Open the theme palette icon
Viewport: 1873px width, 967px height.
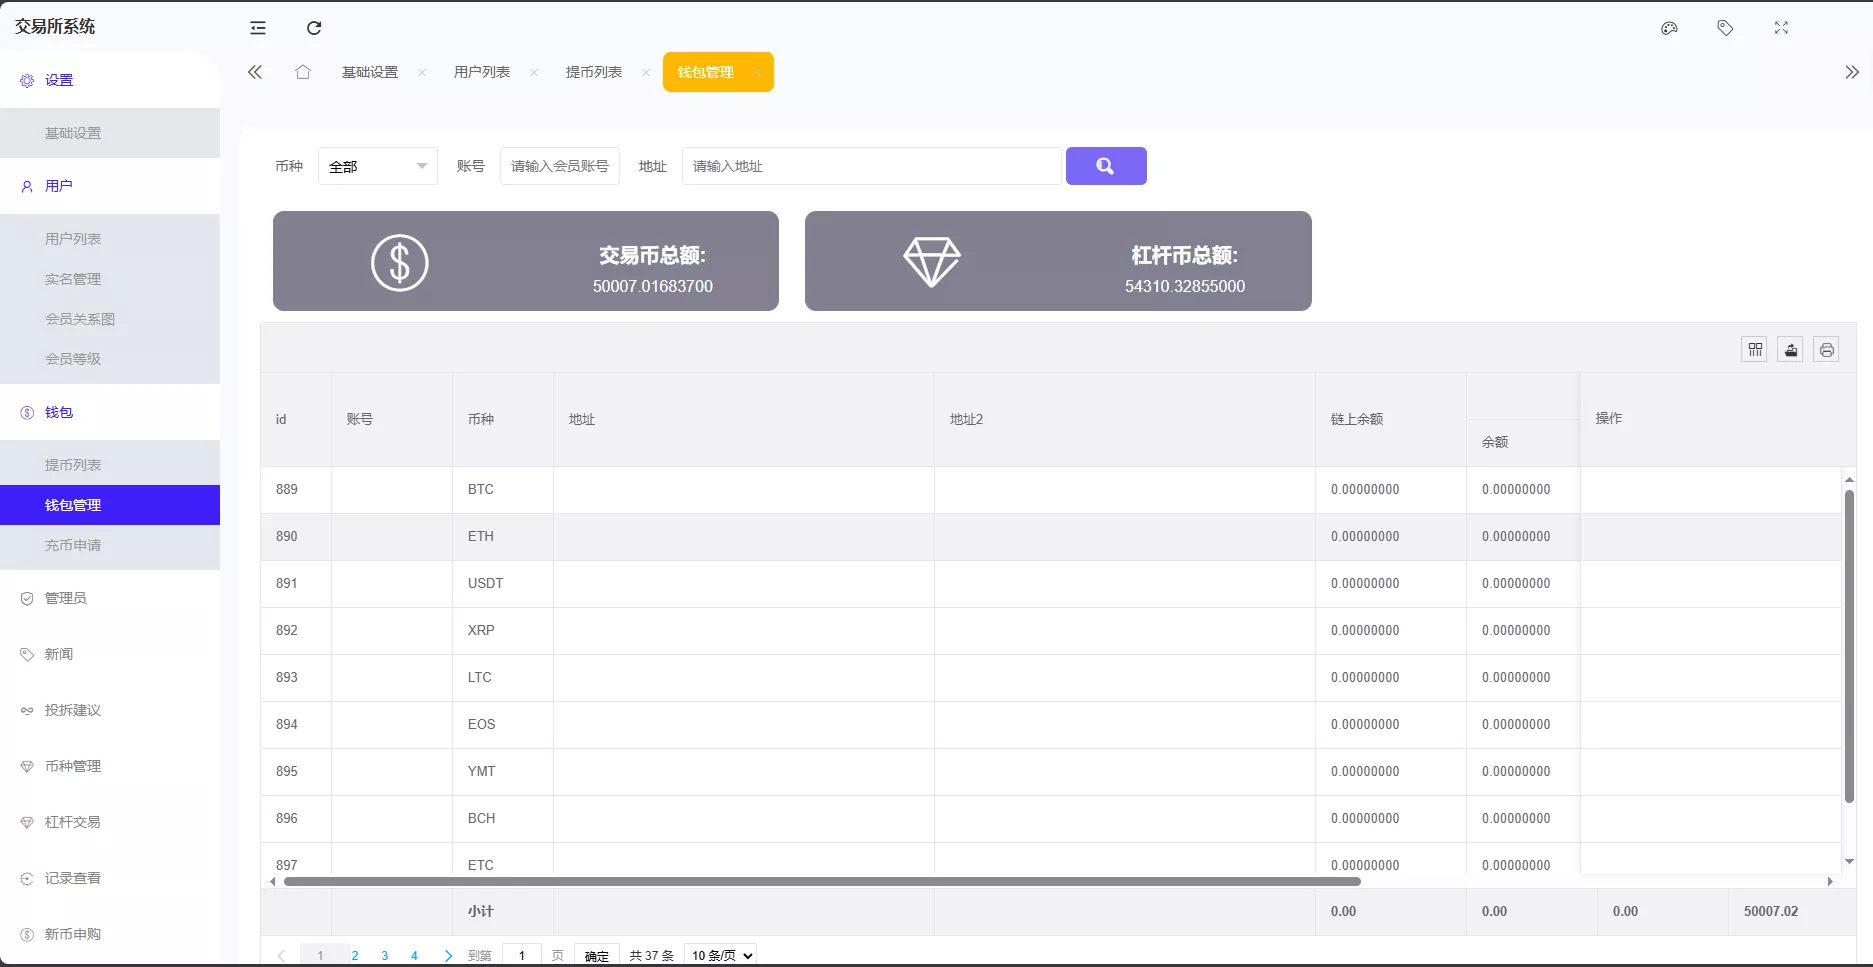coord(1669,28)
